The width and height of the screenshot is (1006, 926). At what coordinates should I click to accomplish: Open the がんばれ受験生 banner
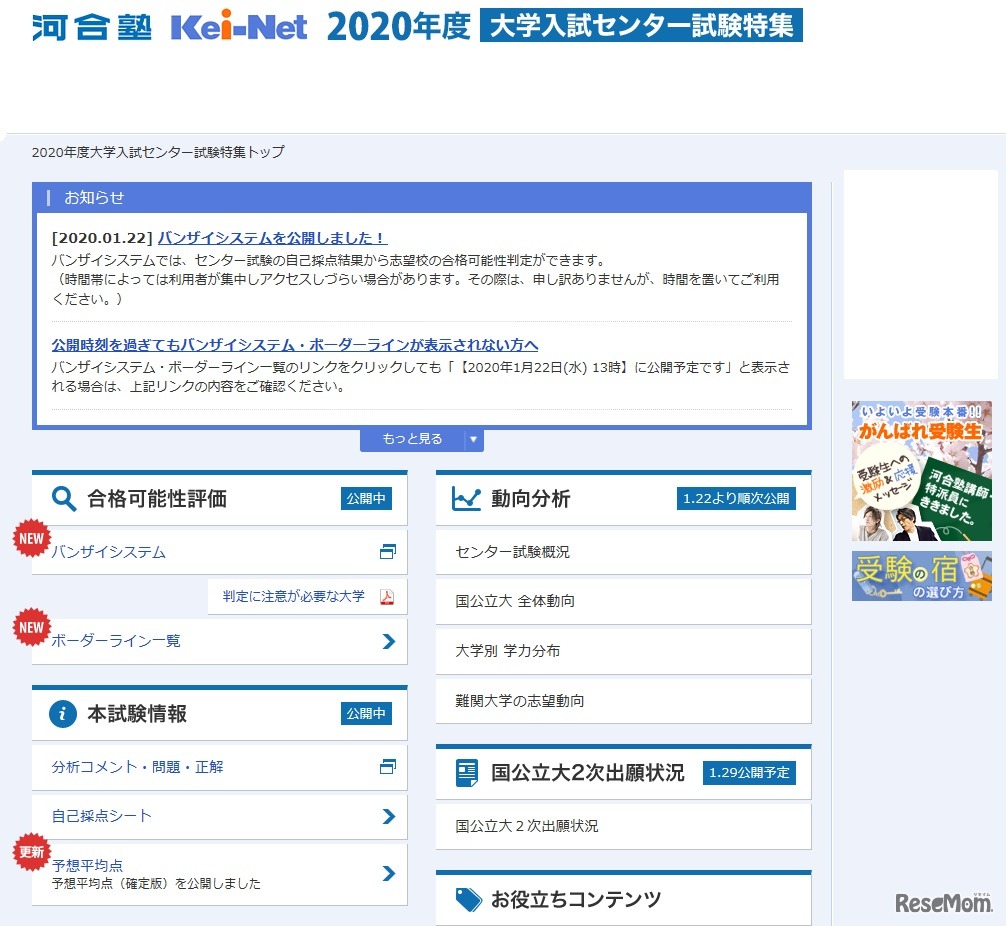tap(922, 470)
